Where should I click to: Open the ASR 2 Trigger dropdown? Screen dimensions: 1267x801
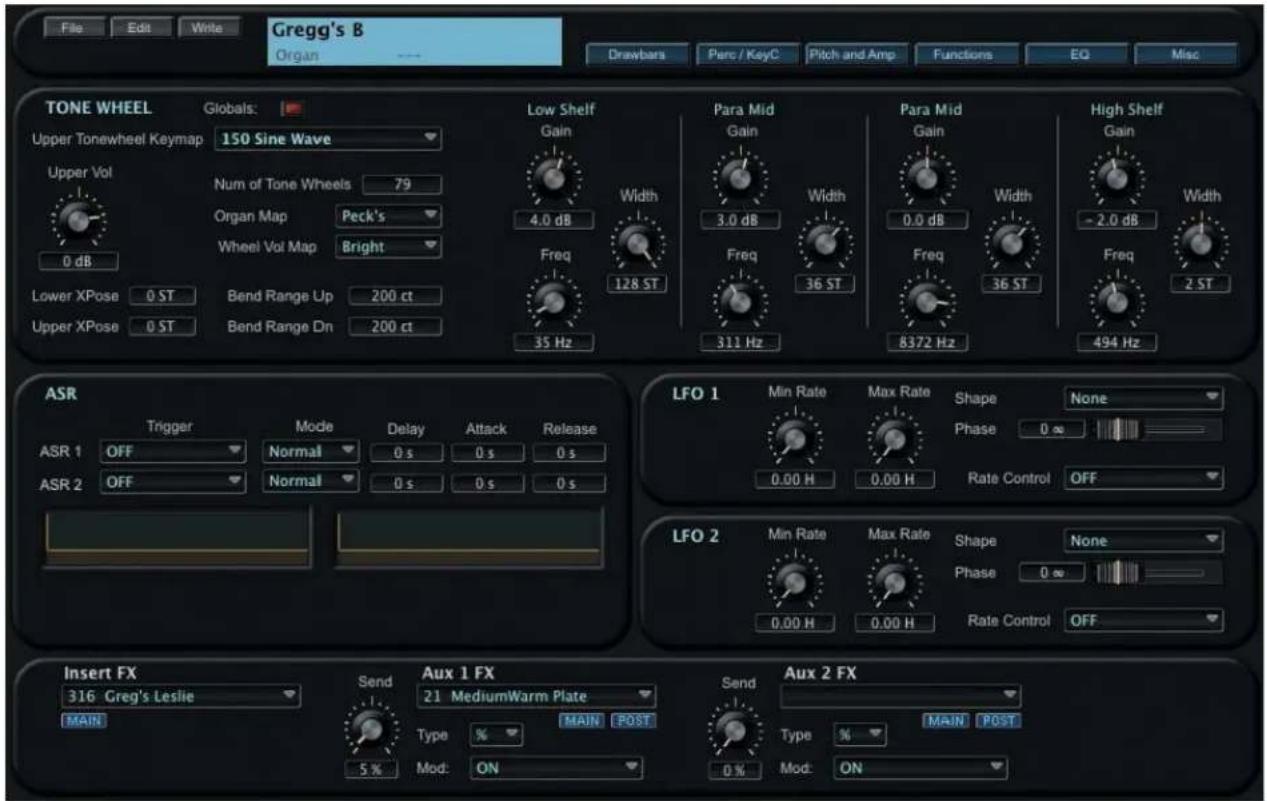point(174,482)
